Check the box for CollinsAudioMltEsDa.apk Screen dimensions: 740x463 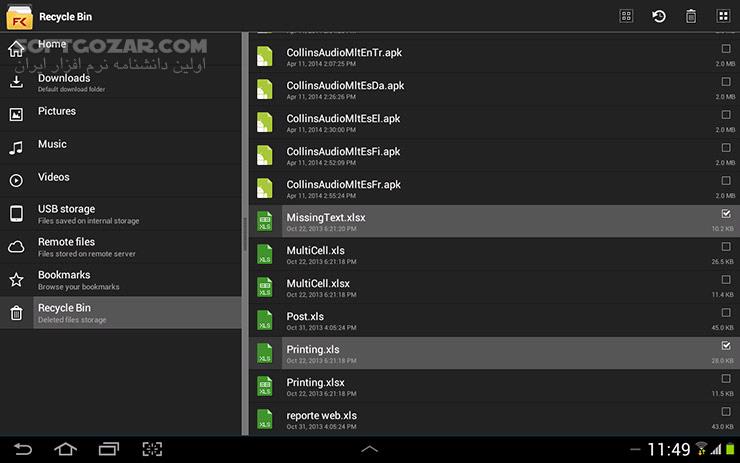[x=726, y=82]
